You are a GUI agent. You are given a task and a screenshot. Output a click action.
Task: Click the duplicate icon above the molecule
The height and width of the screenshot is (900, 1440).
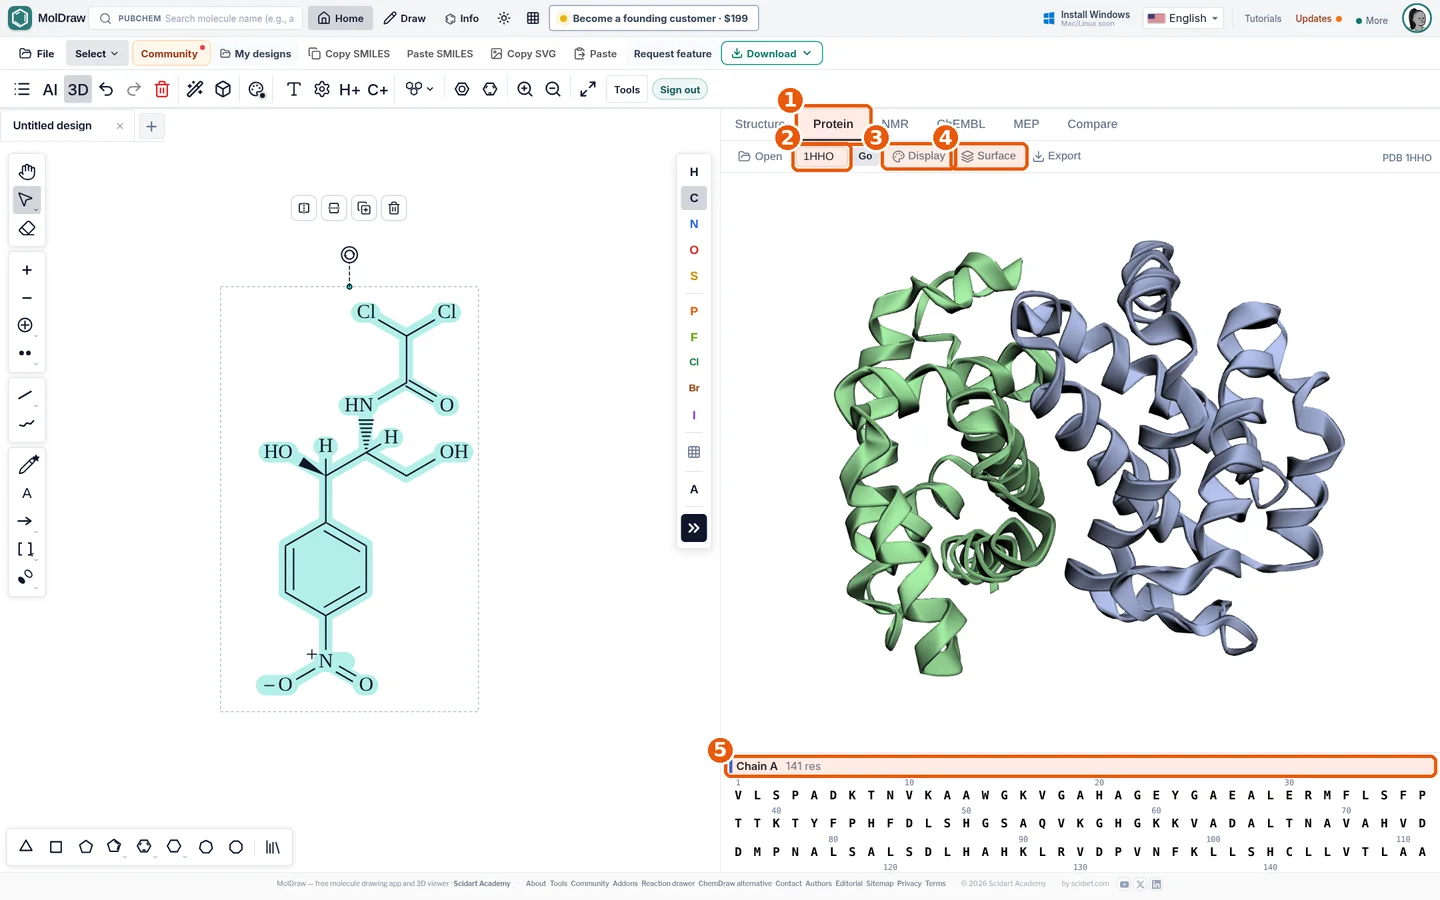[364, 208]
